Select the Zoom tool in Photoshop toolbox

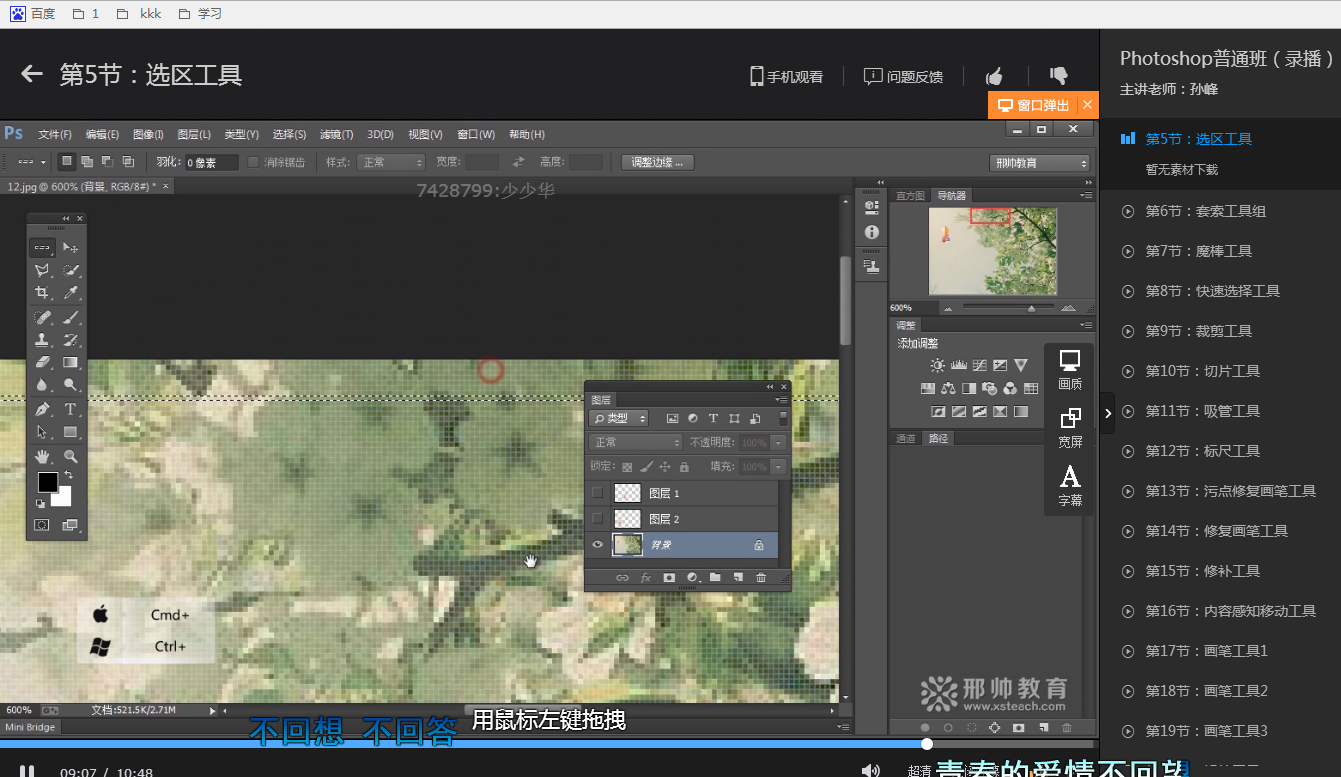tap(71, 457)
